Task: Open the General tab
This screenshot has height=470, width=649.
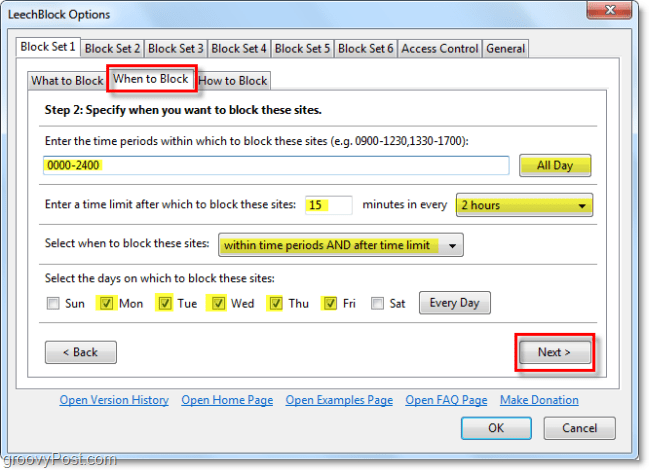Action: pos(505,49)
